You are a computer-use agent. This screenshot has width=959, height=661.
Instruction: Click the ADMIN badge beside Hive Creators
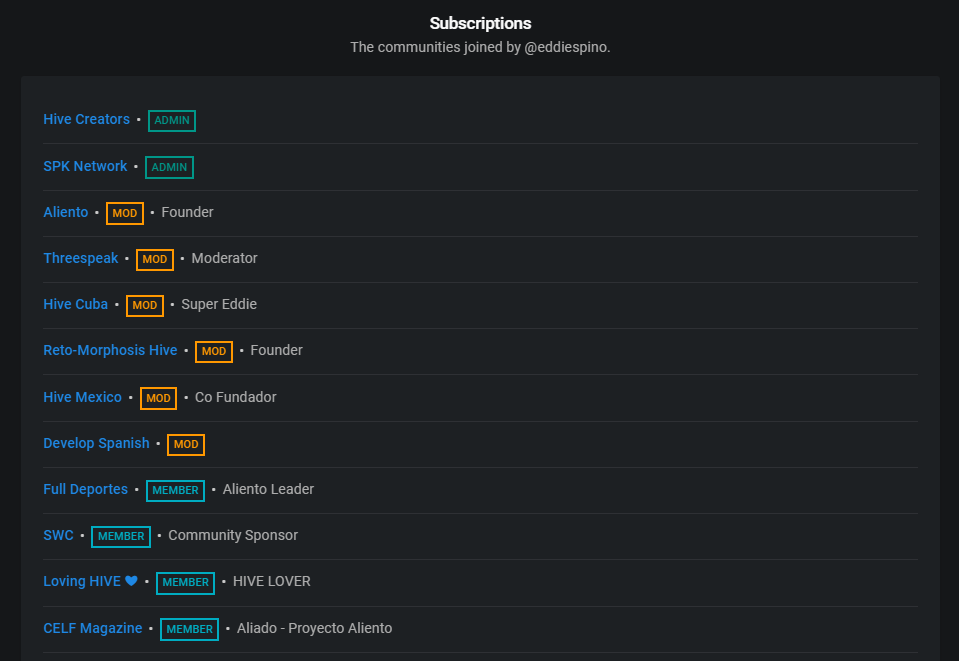172,120
